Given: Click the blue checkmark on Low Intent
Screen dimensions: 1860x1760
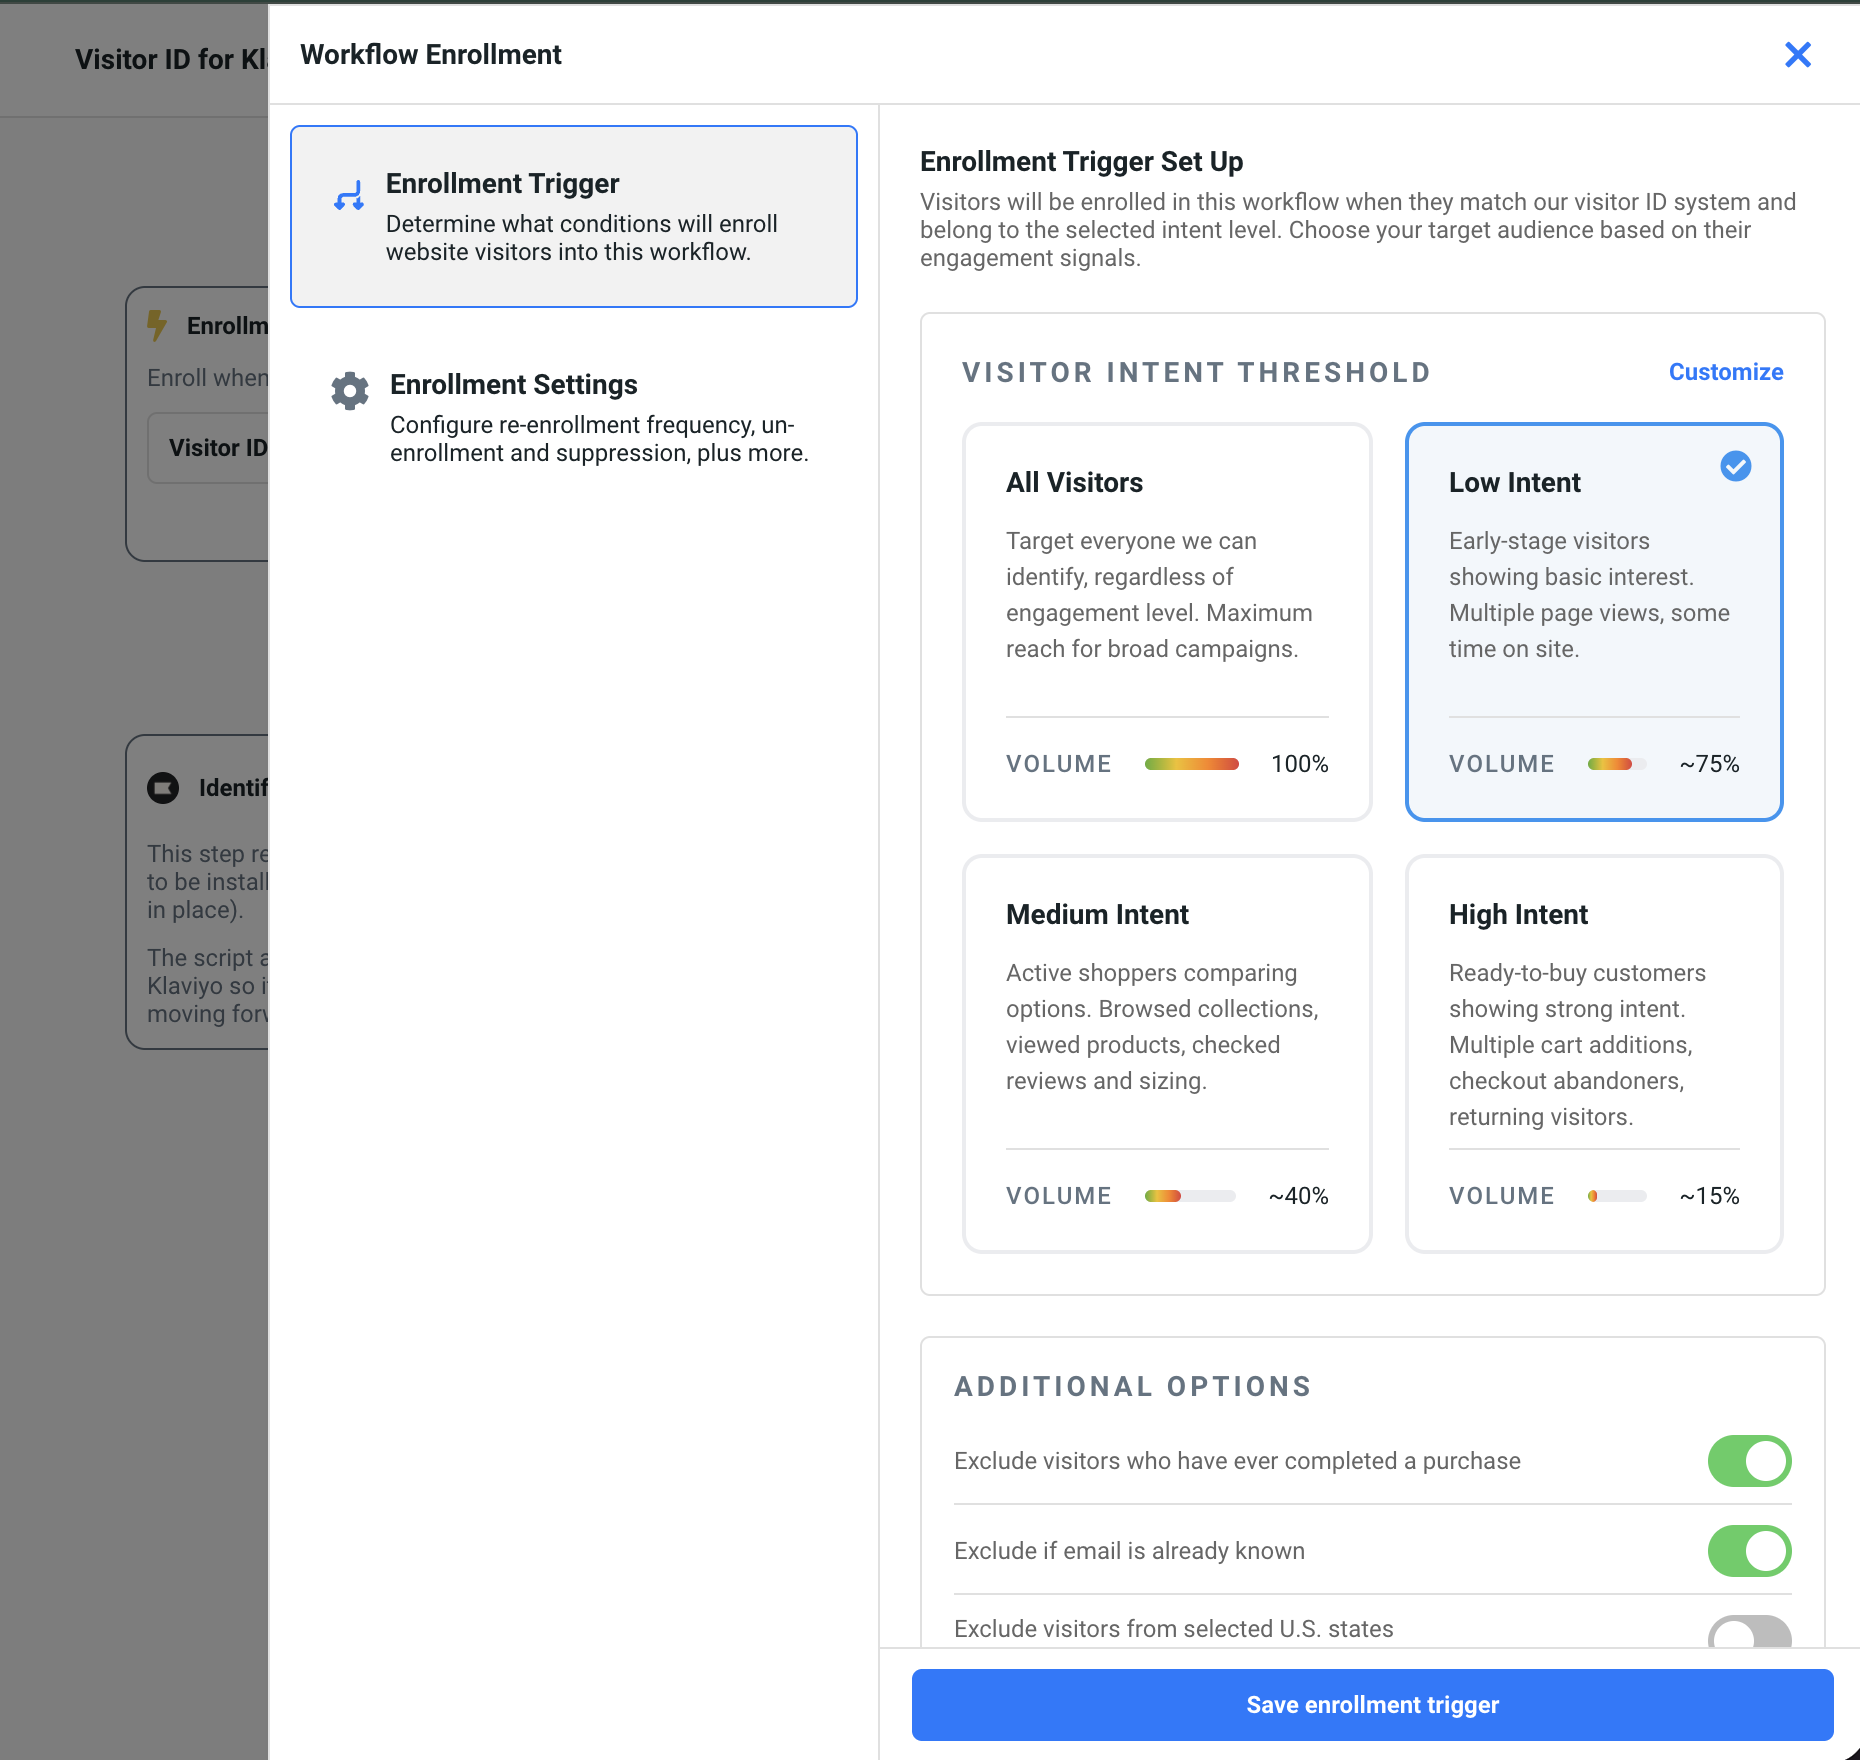Looking at the screenshot, I should coord(1735,466).
